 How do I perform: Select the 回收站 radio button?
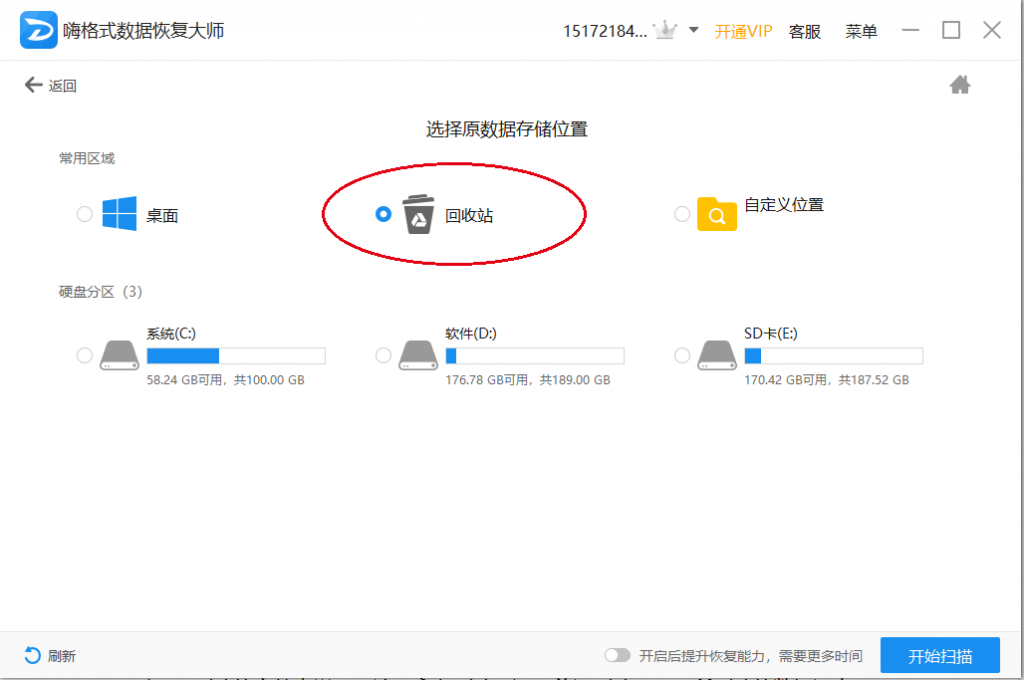coord(383,214)
